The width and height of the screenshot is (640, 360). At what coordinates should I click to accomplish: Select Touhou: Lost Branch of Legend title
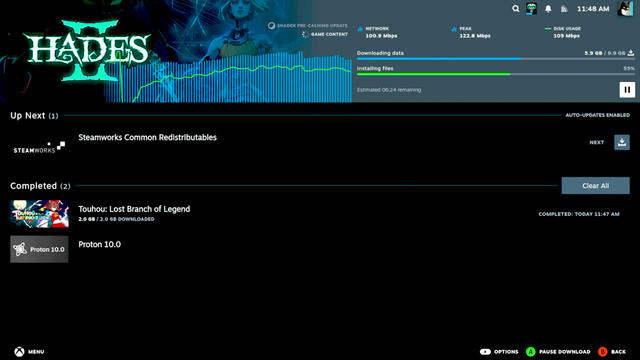[134, 209]
